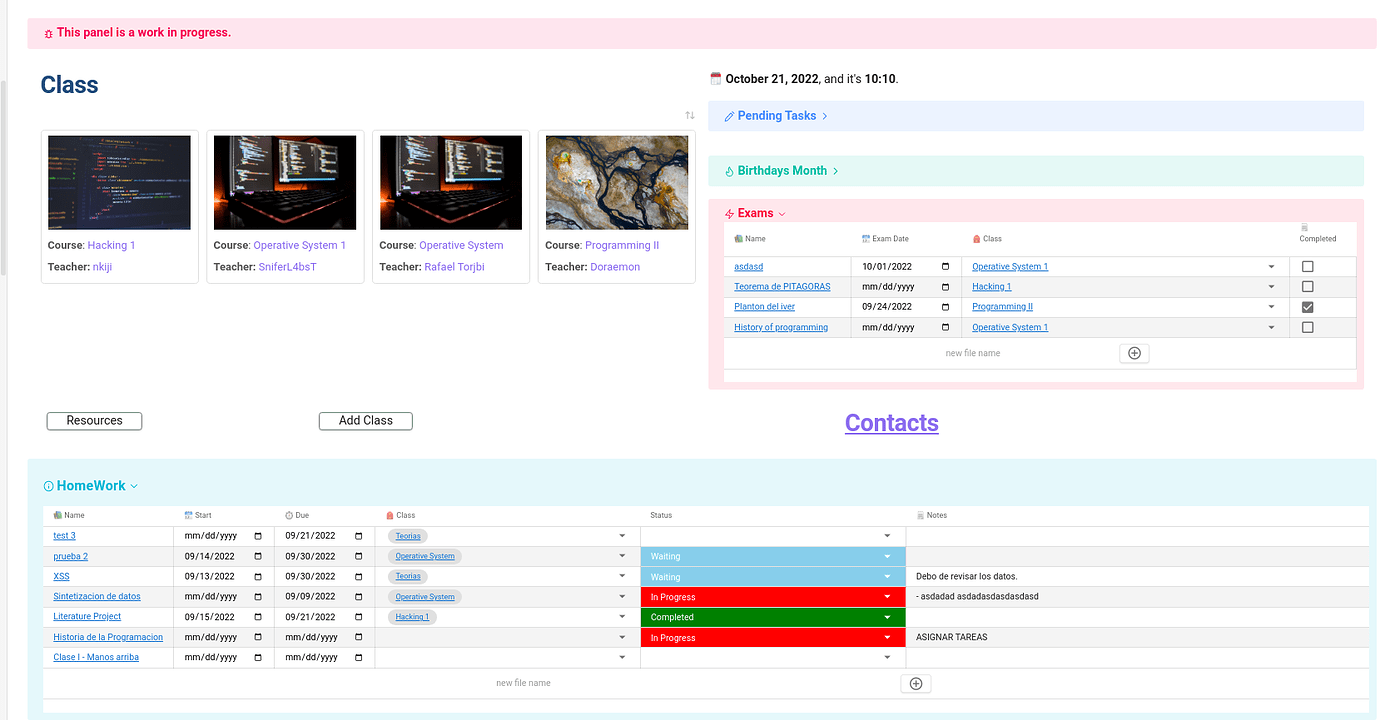Click the Hacking 1 class thumbnail image
The height and width of the screenshot is (720, 1380).
coord(119,182)
